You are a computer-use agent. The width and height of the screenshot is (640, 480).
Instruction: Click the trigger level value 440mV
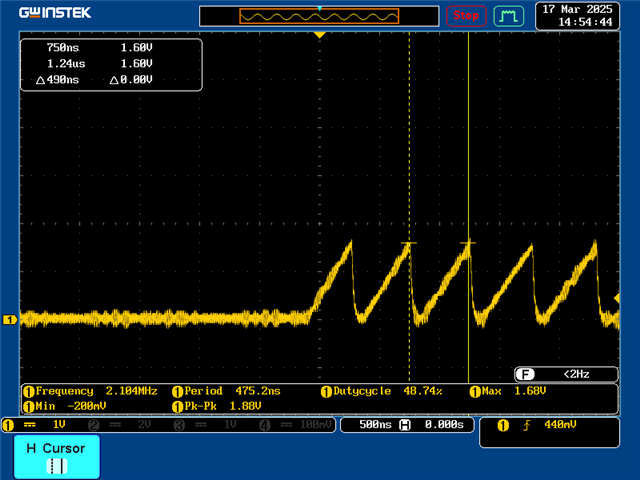[560, 425]
